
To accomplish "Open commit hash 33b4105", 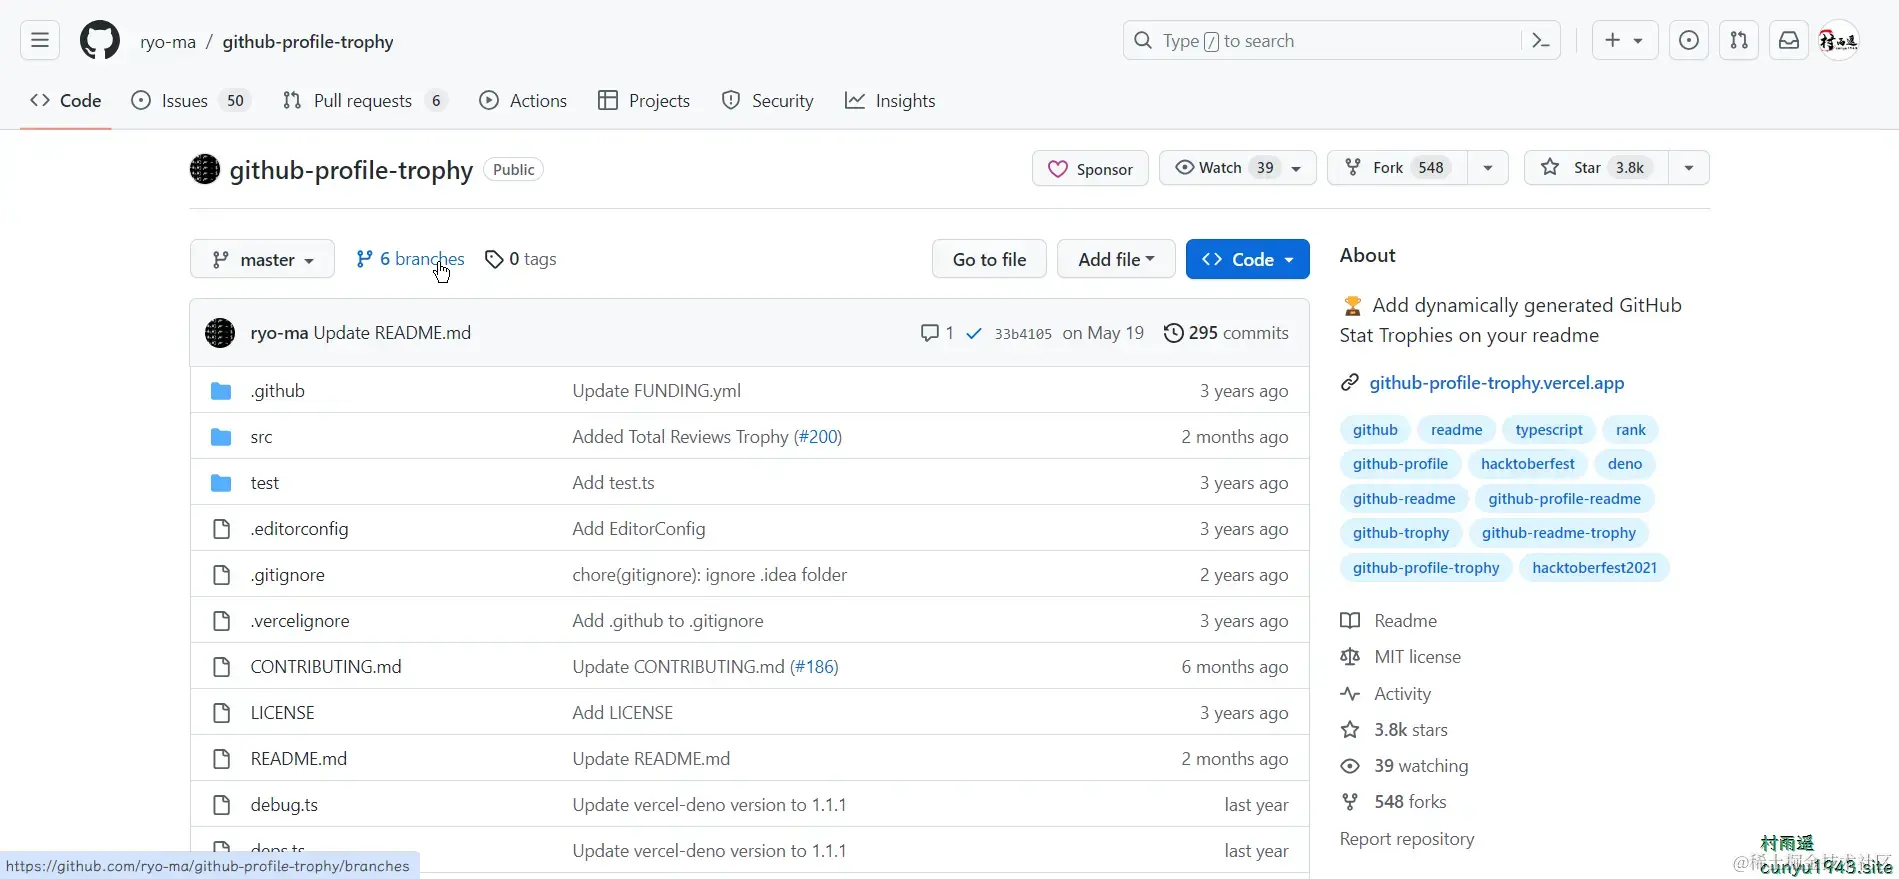I will point(1023,334).
